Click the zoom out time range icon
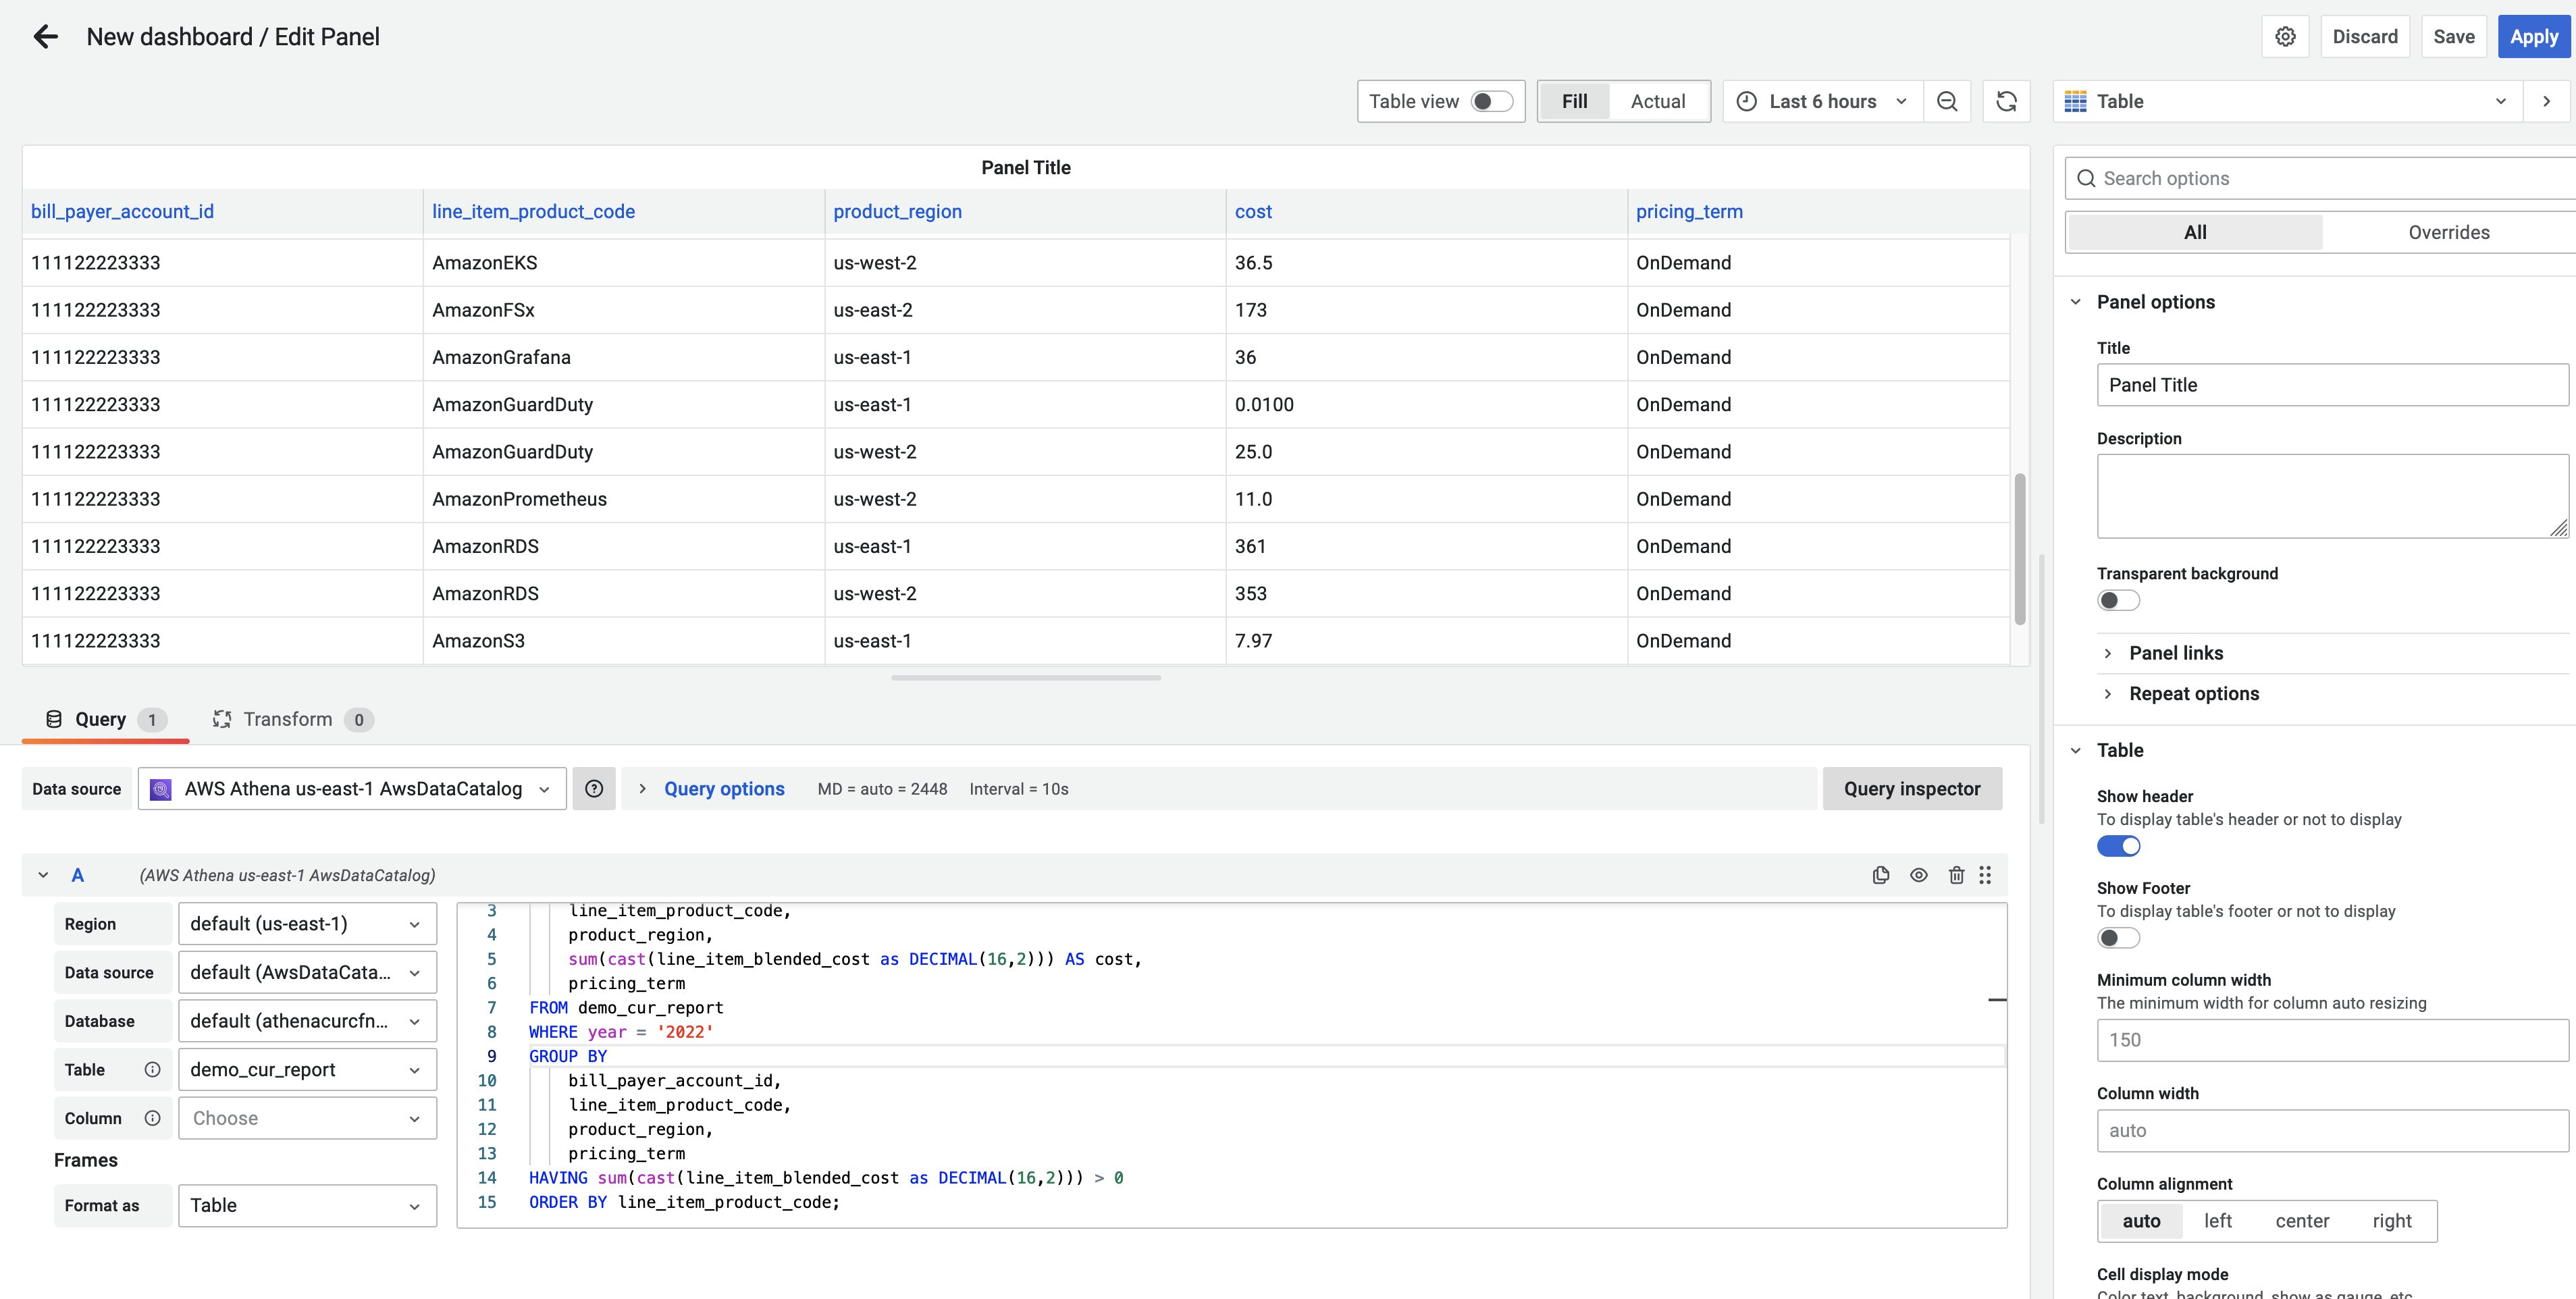 point(1947,101)
